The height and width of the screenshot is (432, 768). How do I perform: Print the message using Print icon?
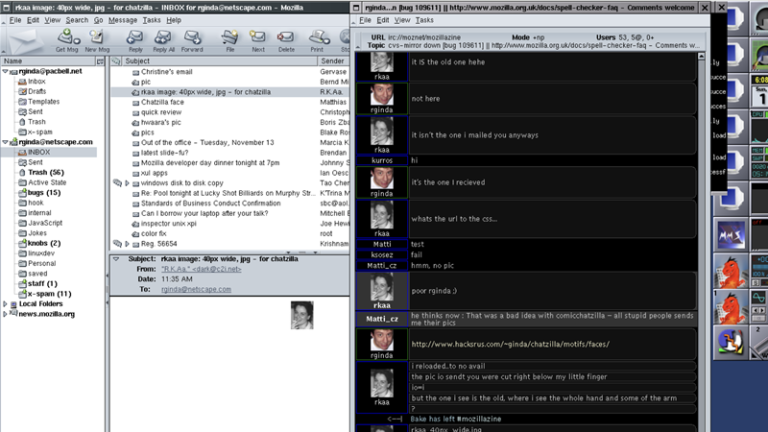click(317, 38)
